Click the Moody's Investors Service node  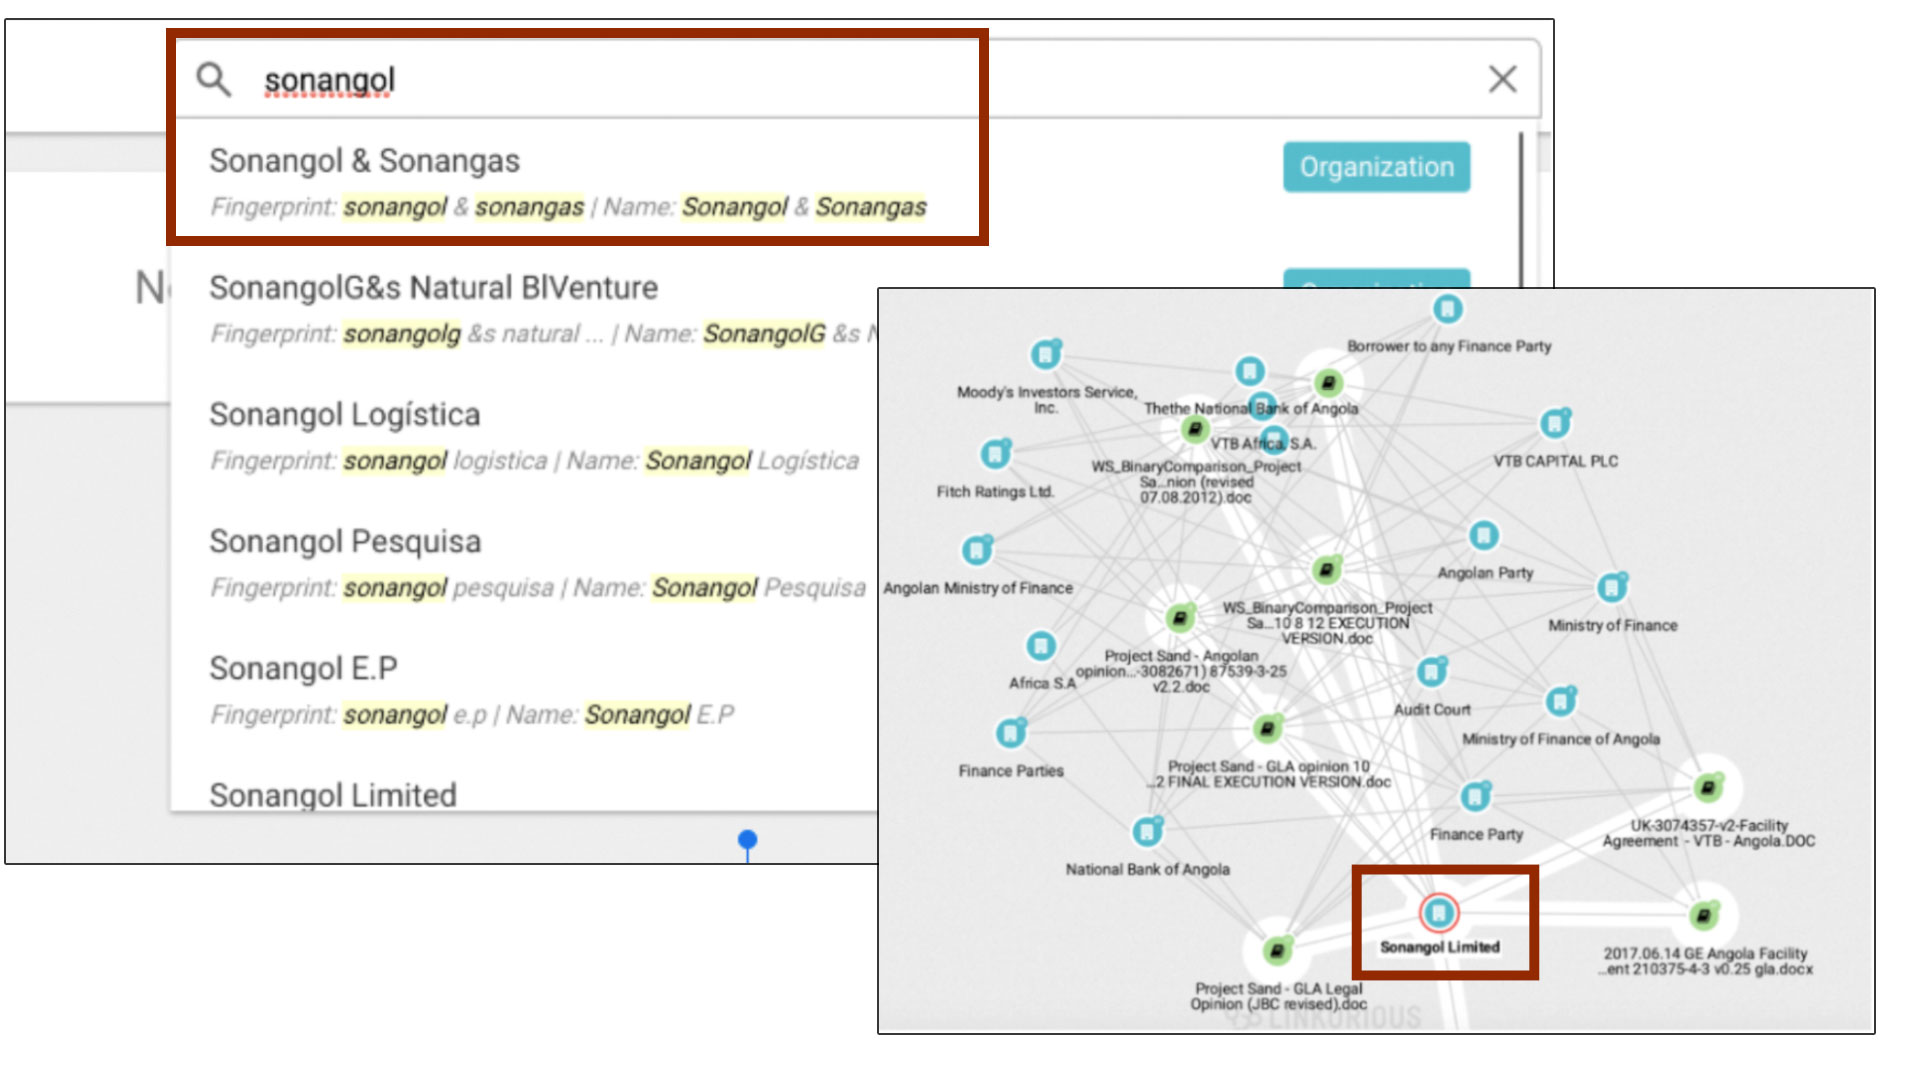coord(1046,353)
